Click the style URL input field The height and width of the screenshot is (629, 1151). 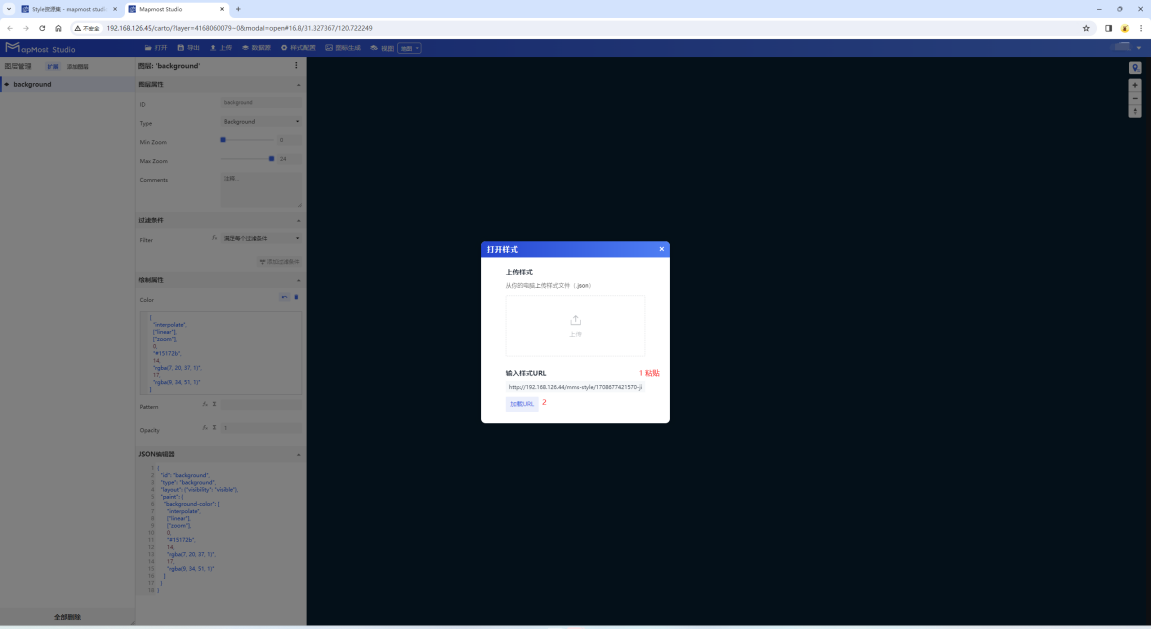[575, 387]
